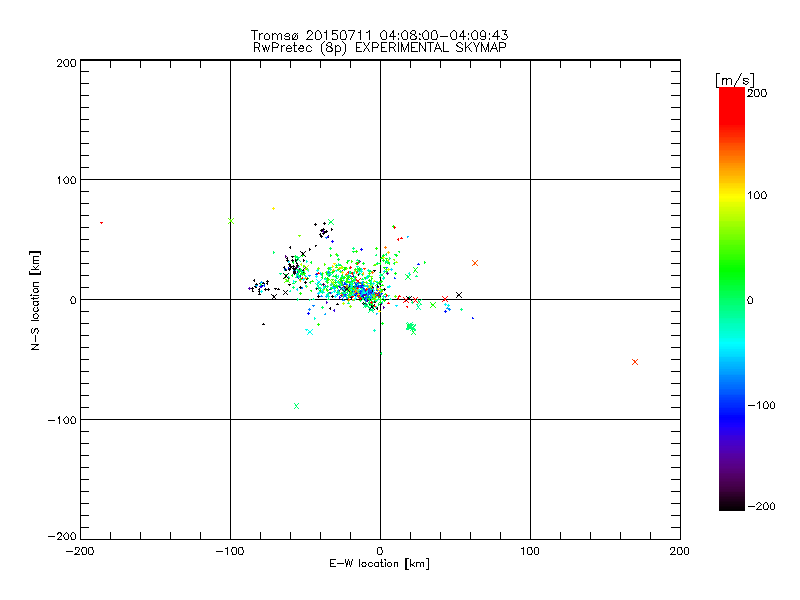Click the black bottom of the velocity colorbar
Viewport: 800px width, 600px height.
pos(732,503)
